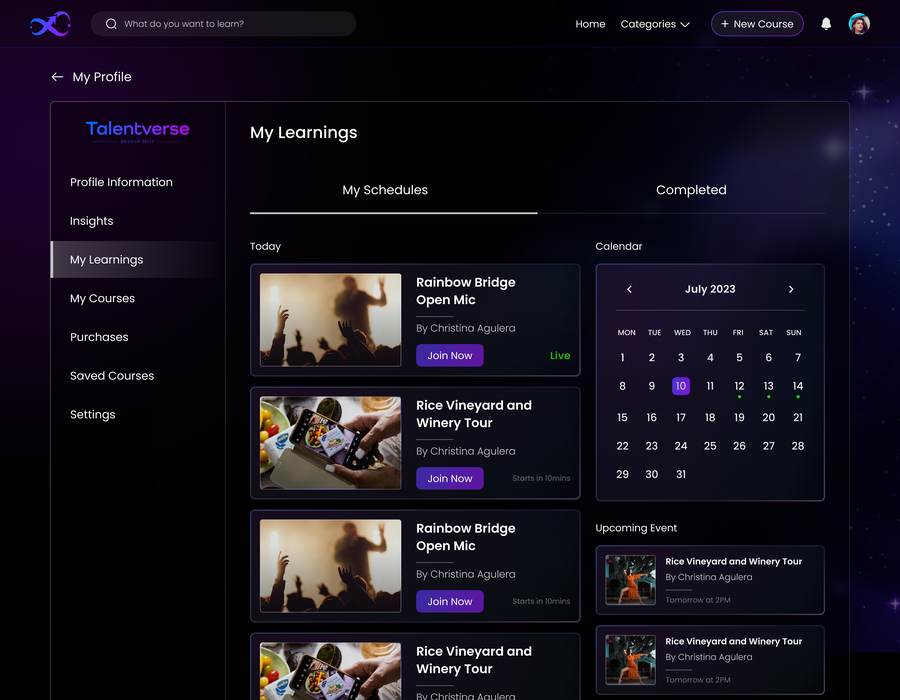
Task: Click the New Course button
Action: coord(757,24)
